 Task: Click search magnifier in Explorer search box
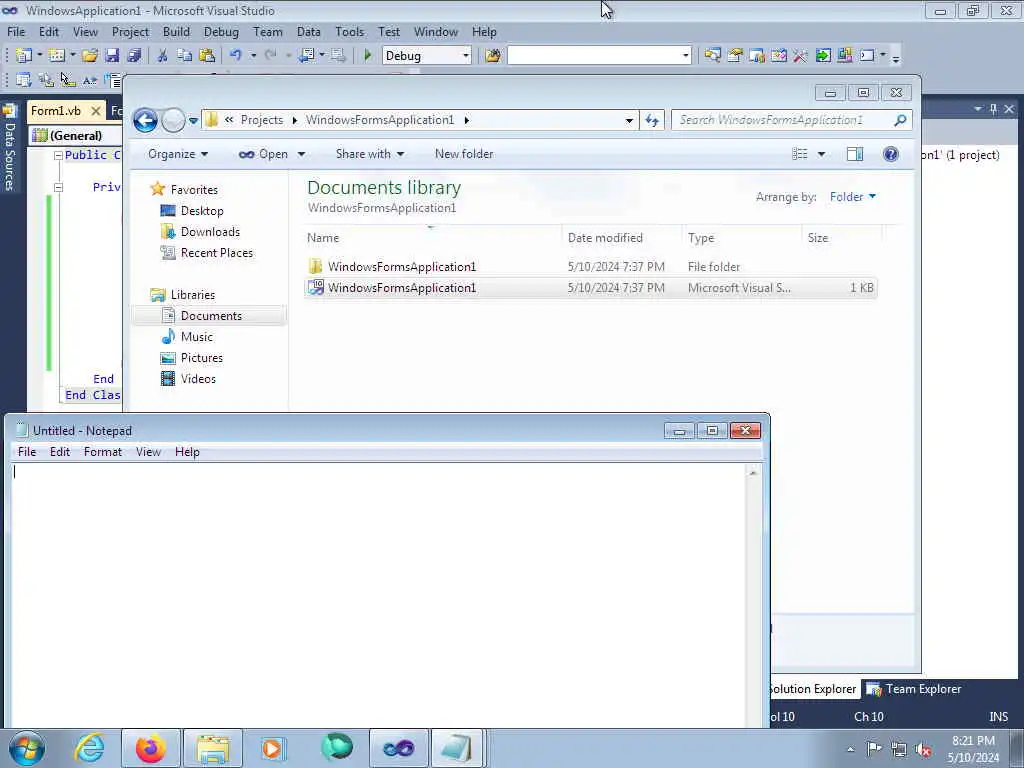pyautogui.click(x=900, y=120)
